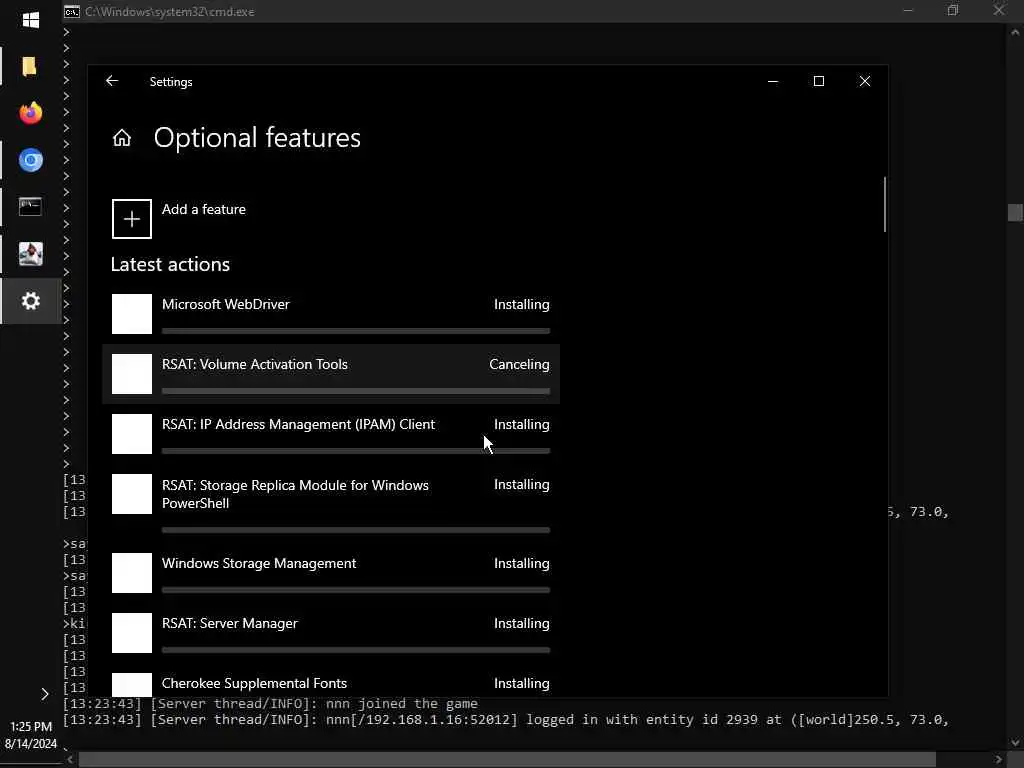Click the Storage Replica Module progress bar
Image resolution: width=1024 pixels, height=768 pixels.
355,530
